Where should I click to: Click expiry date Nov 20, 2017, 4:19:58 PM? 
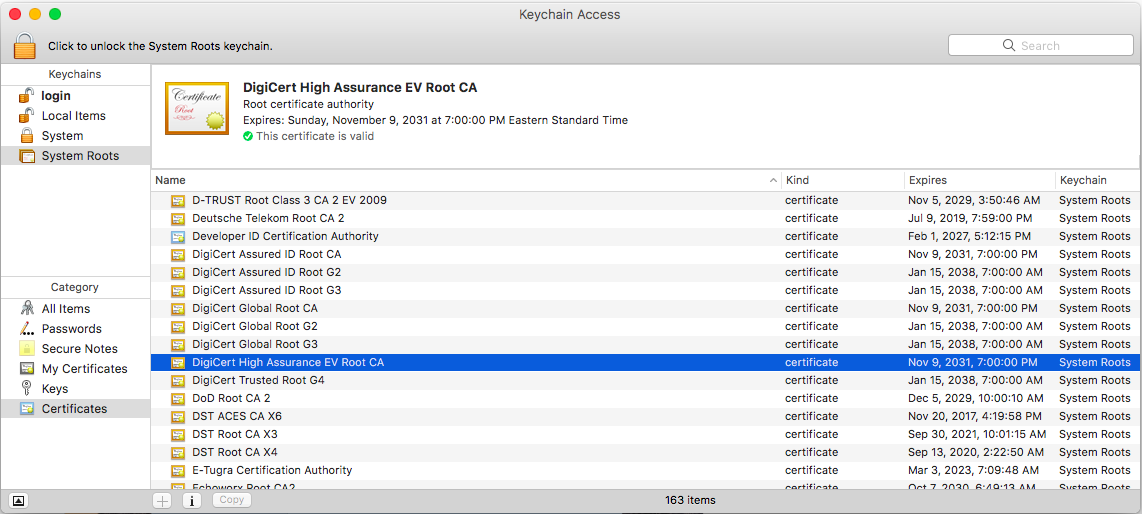point(974,416)
